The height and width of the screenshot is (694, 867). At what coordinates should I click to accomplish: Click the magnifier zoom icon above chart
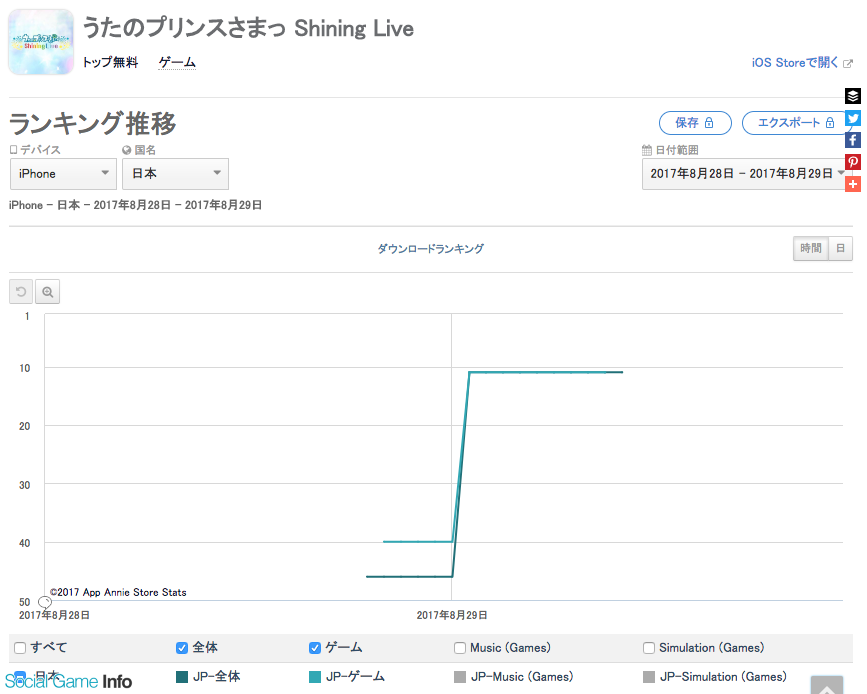(48, 291)
